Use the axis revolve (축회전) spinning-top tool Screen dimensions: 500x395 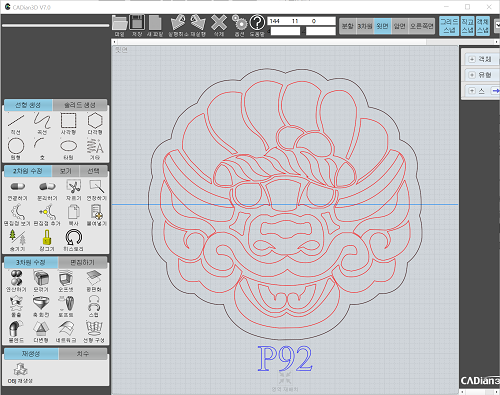point(41,306)
